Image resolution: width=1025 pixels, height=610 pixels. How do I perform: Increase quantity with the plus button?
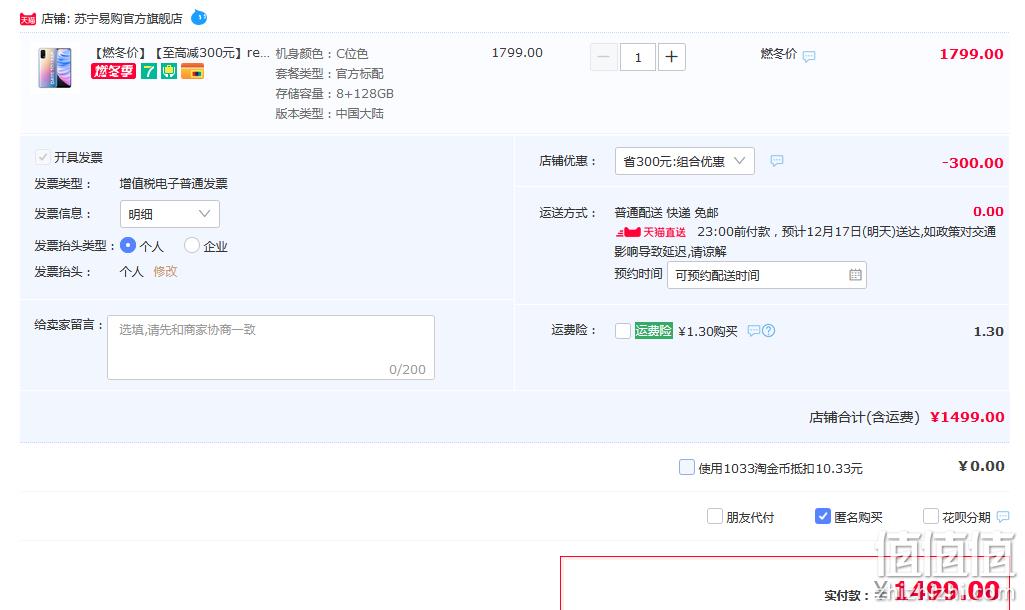coord(671,58)
